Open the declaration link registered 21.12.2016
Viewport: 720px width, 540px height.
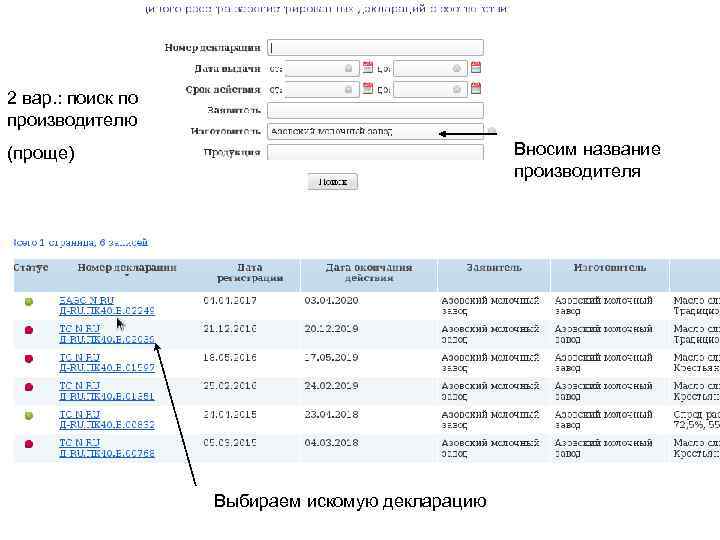[x=107, y=334]
